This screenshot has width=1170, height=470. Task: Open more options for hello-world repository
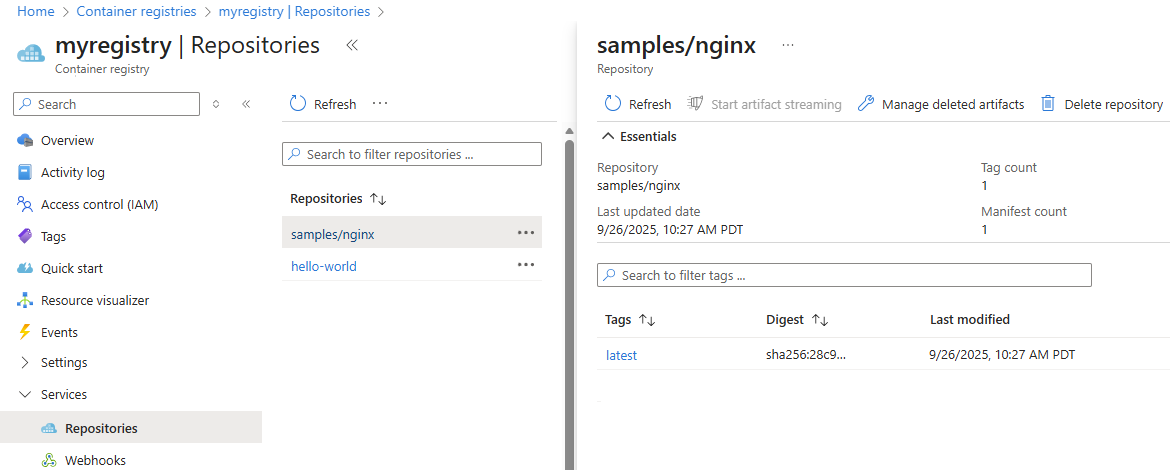click(x=526, y=265)
